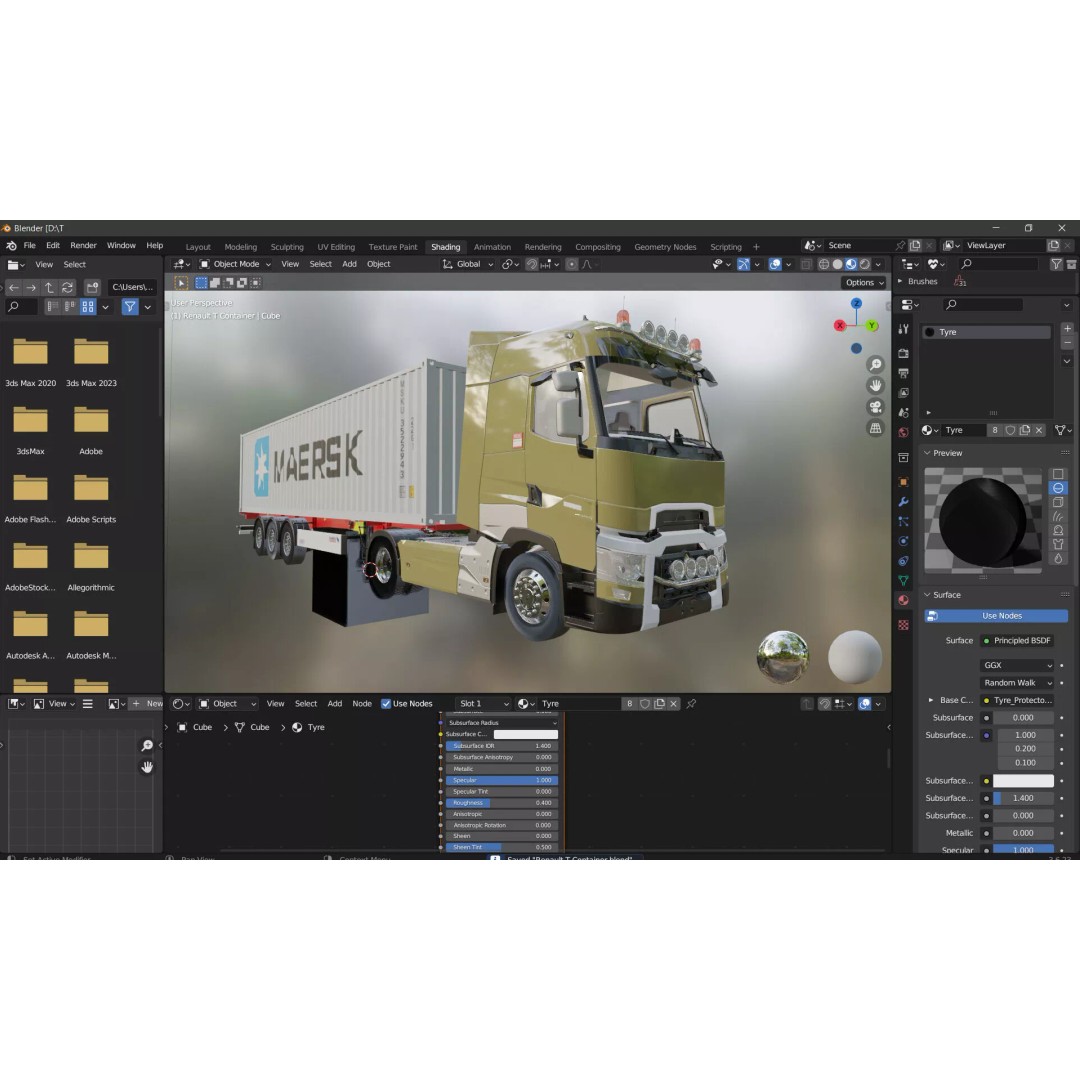Open node editor Add menu

tap(335, 704)
